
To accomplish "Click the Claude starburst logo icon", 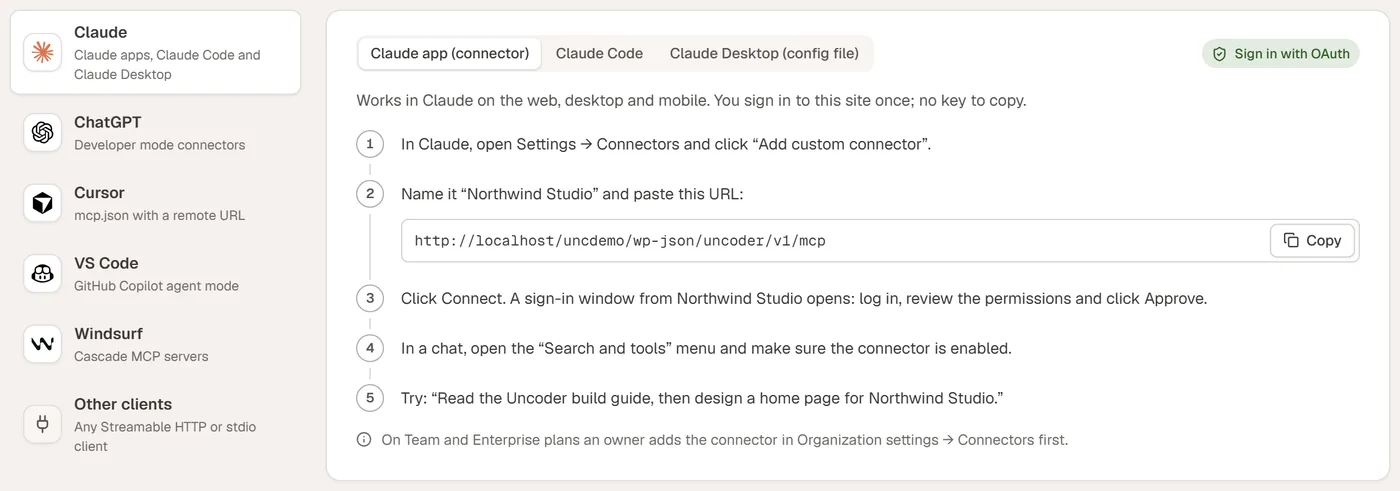I will click(x=42, y=53).
